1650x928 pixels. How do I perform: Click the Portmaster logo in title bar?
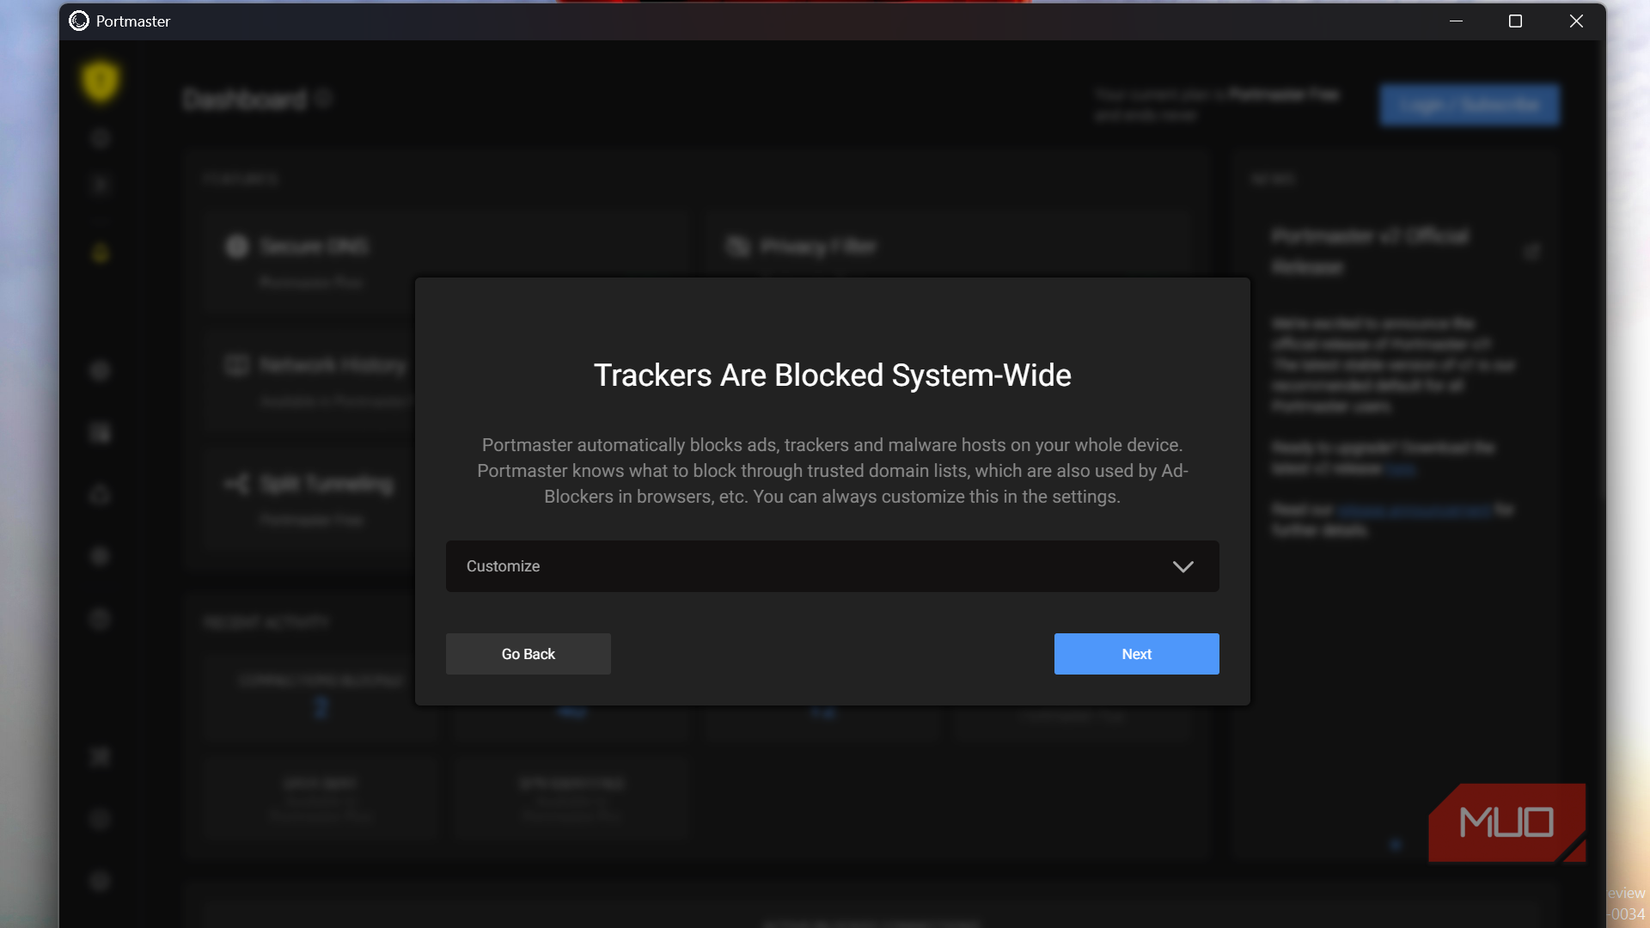click(x=79, y=21)
